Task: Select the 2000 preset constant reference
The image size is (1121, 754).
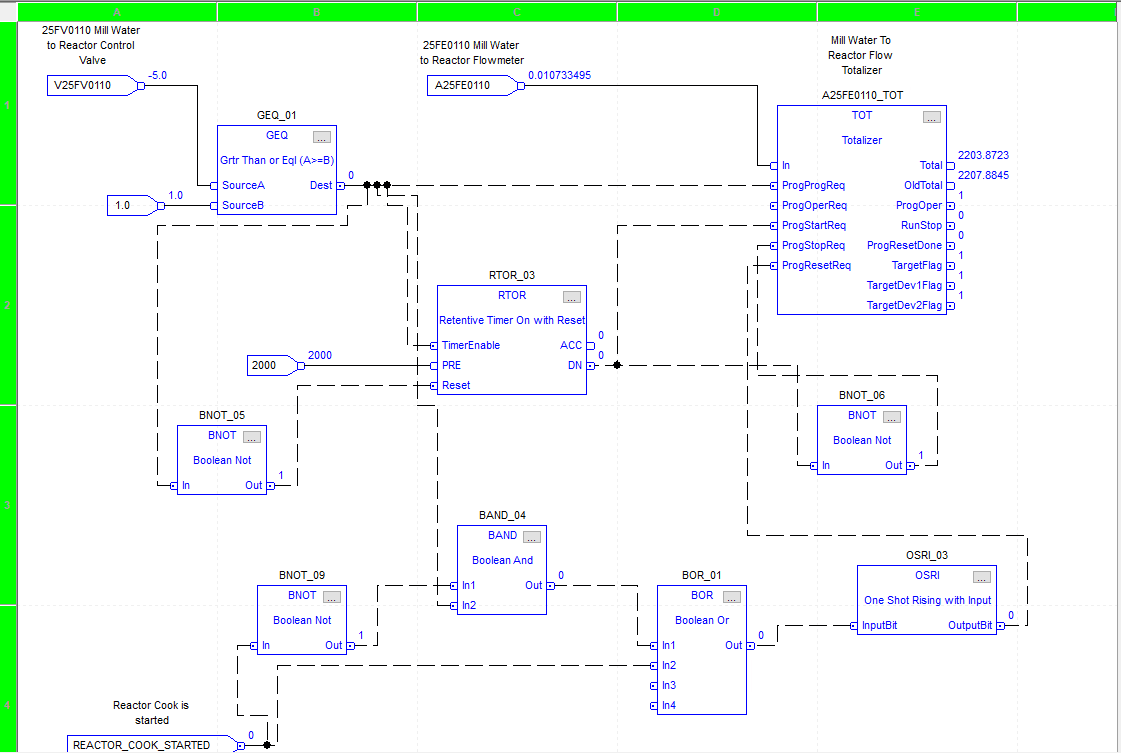Action: pyautogui.click(x=272, y=365)
